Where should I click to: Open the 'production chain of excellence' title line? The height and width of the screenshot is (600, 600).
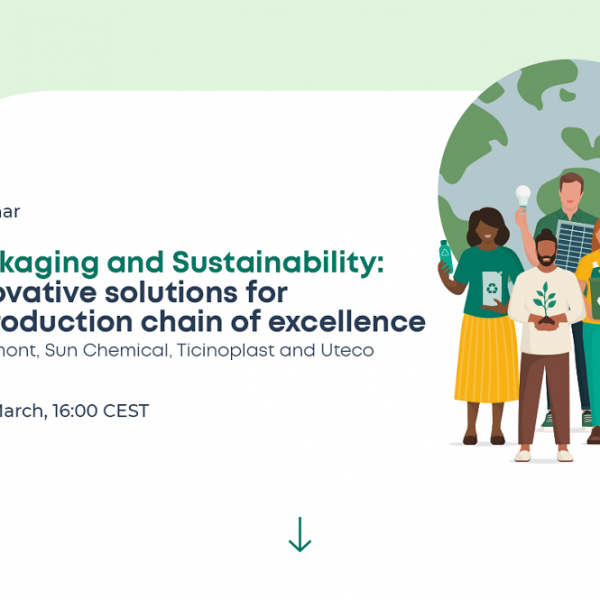click(x=212, y=322)
